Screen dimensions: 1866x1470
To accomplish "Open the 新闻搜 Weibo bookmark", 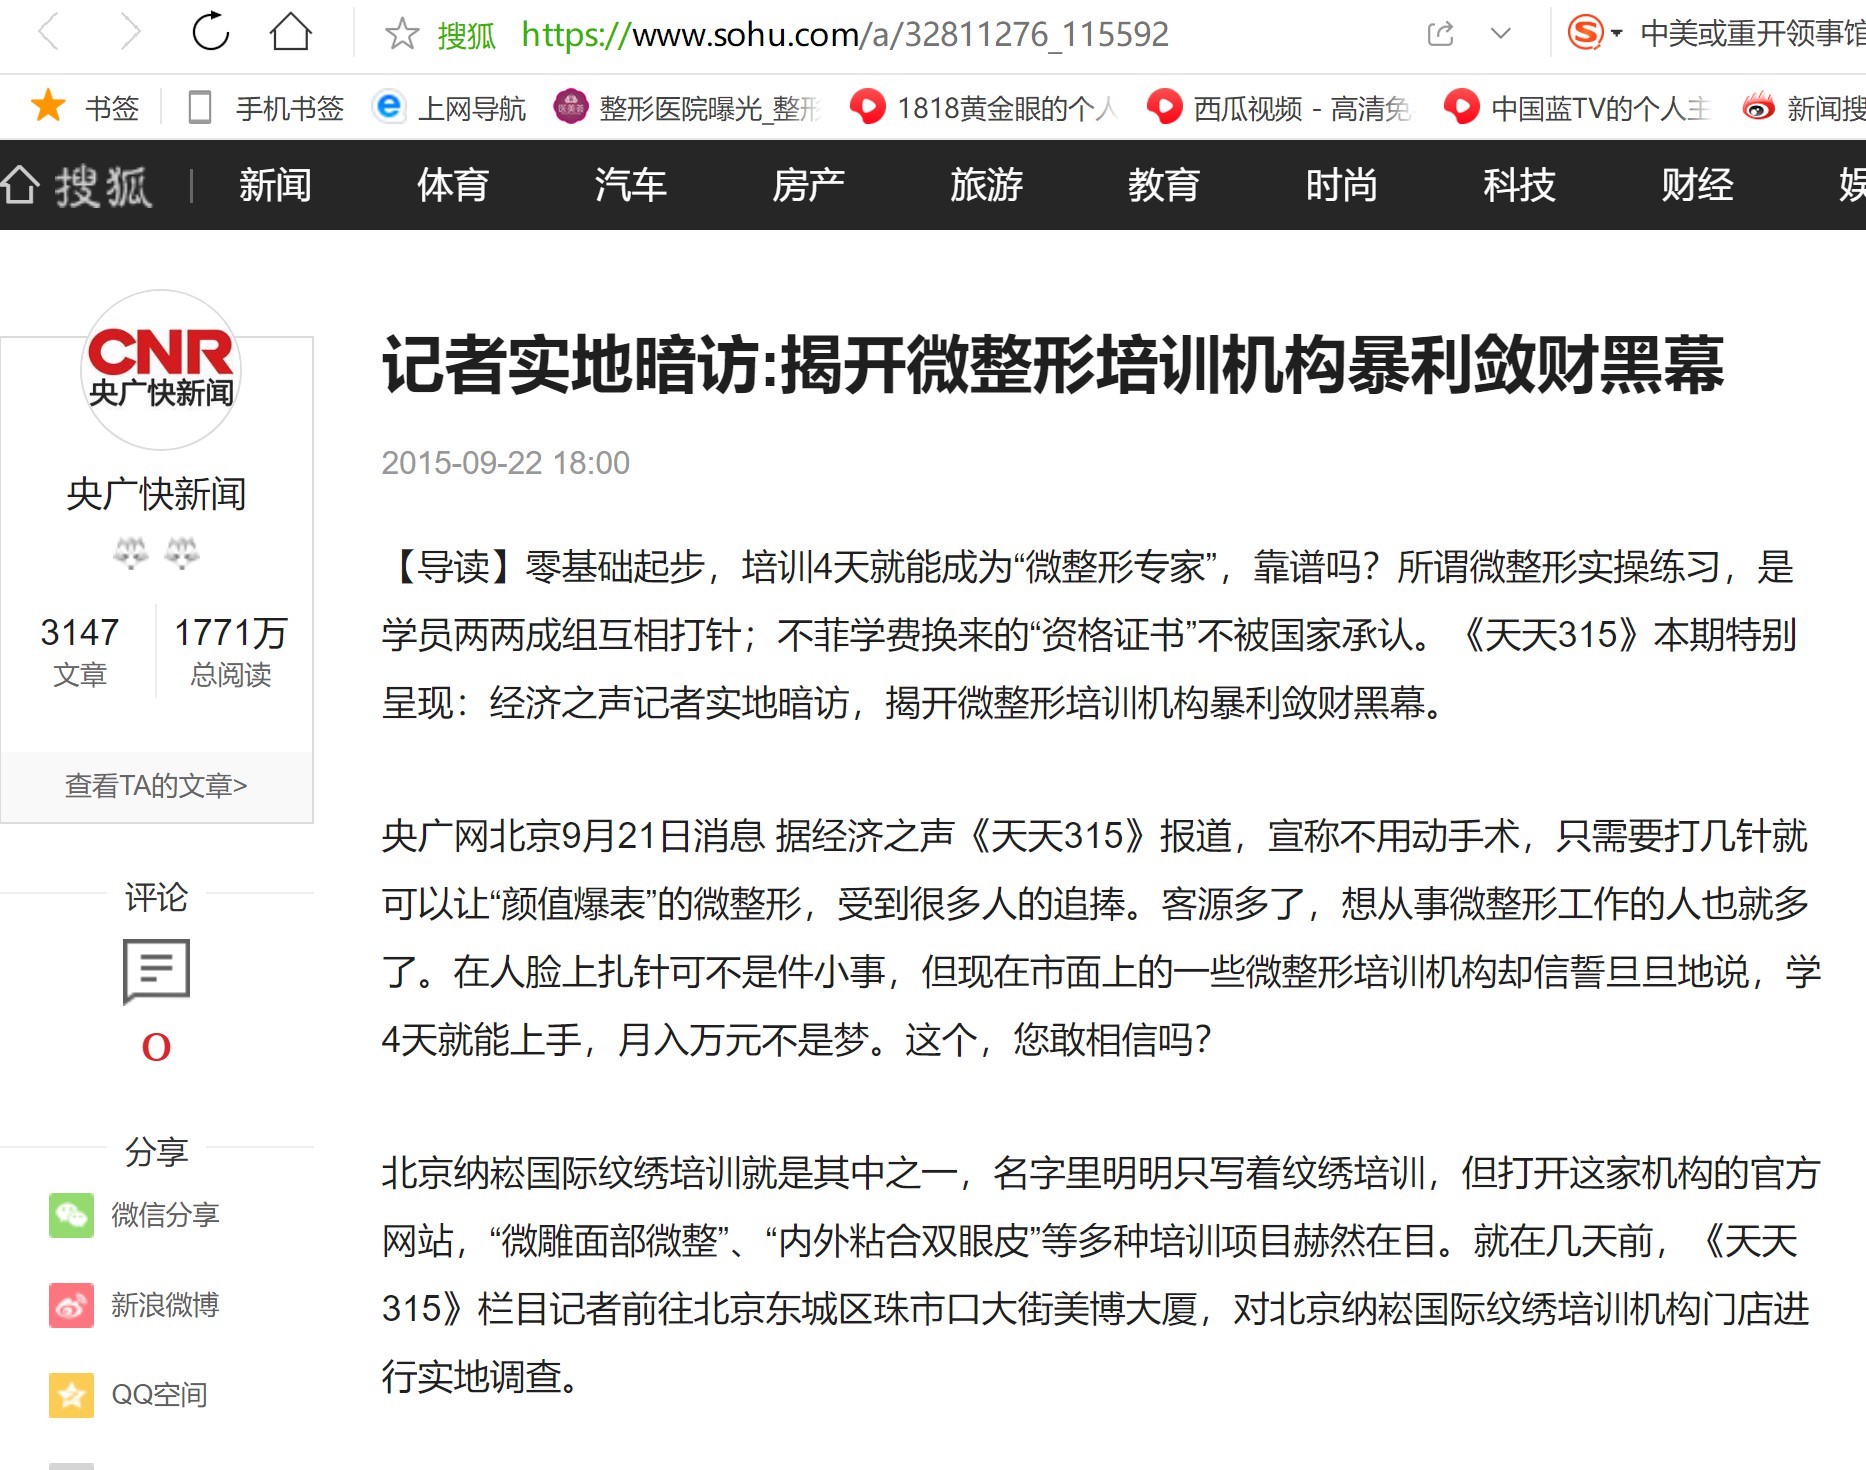I will 1803,107.
